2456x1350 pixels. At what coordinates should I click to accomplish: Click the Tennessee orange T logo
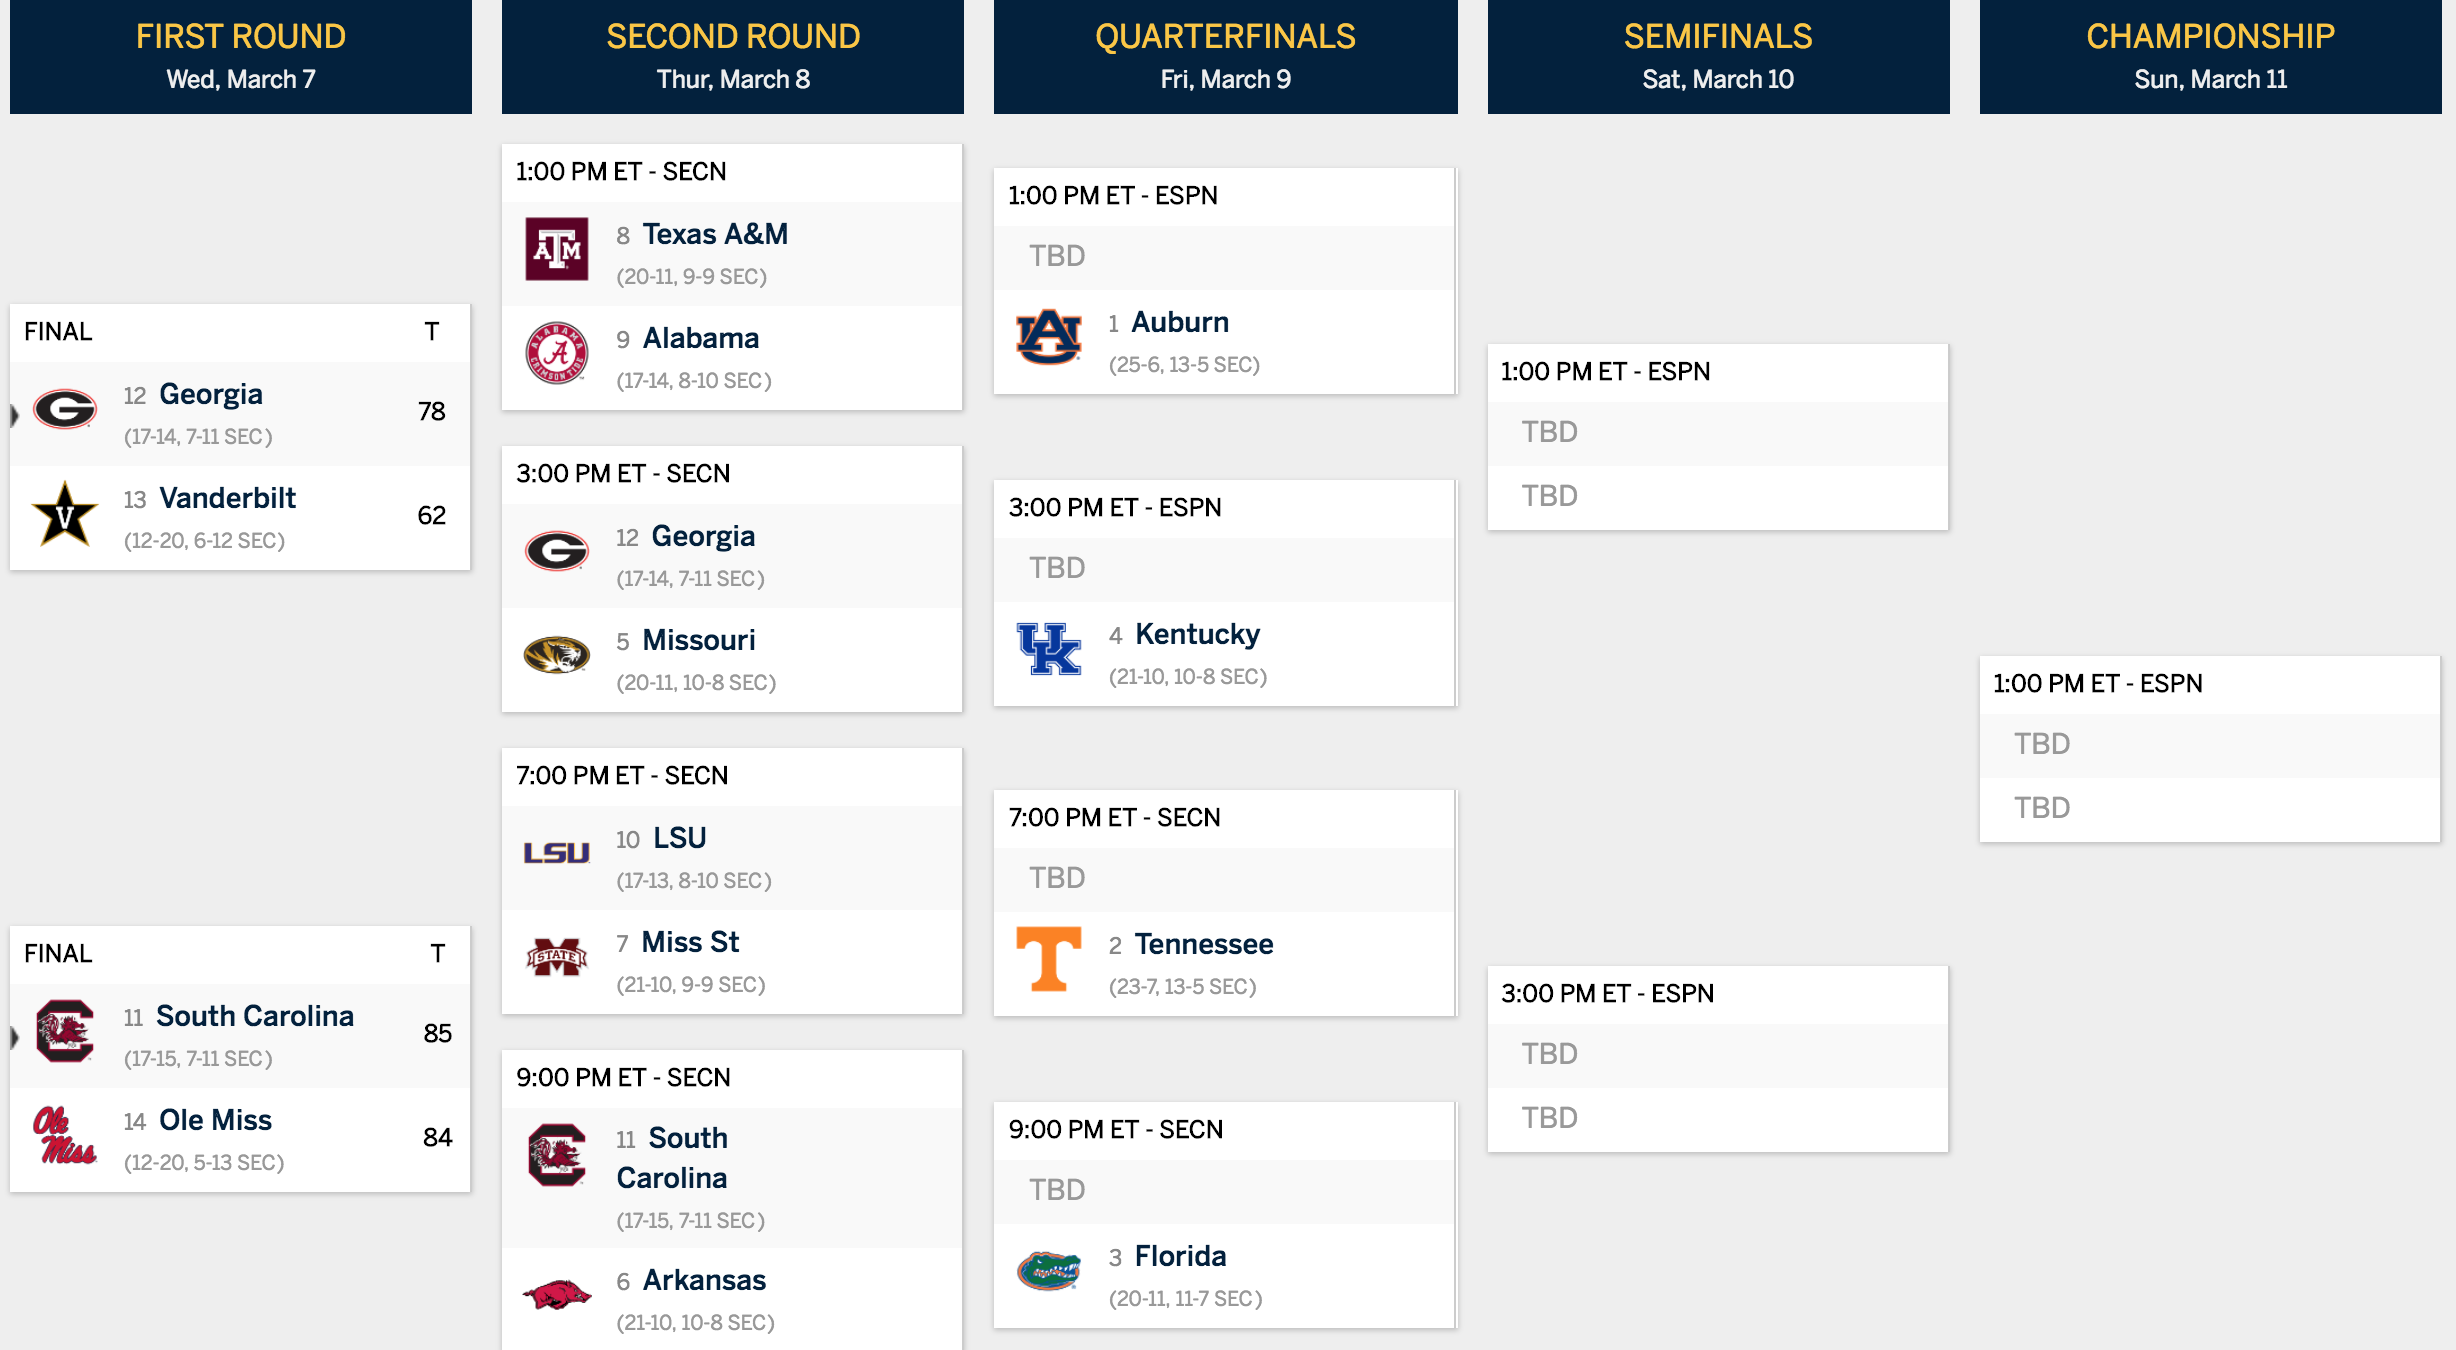click(x=1049, y=959)
